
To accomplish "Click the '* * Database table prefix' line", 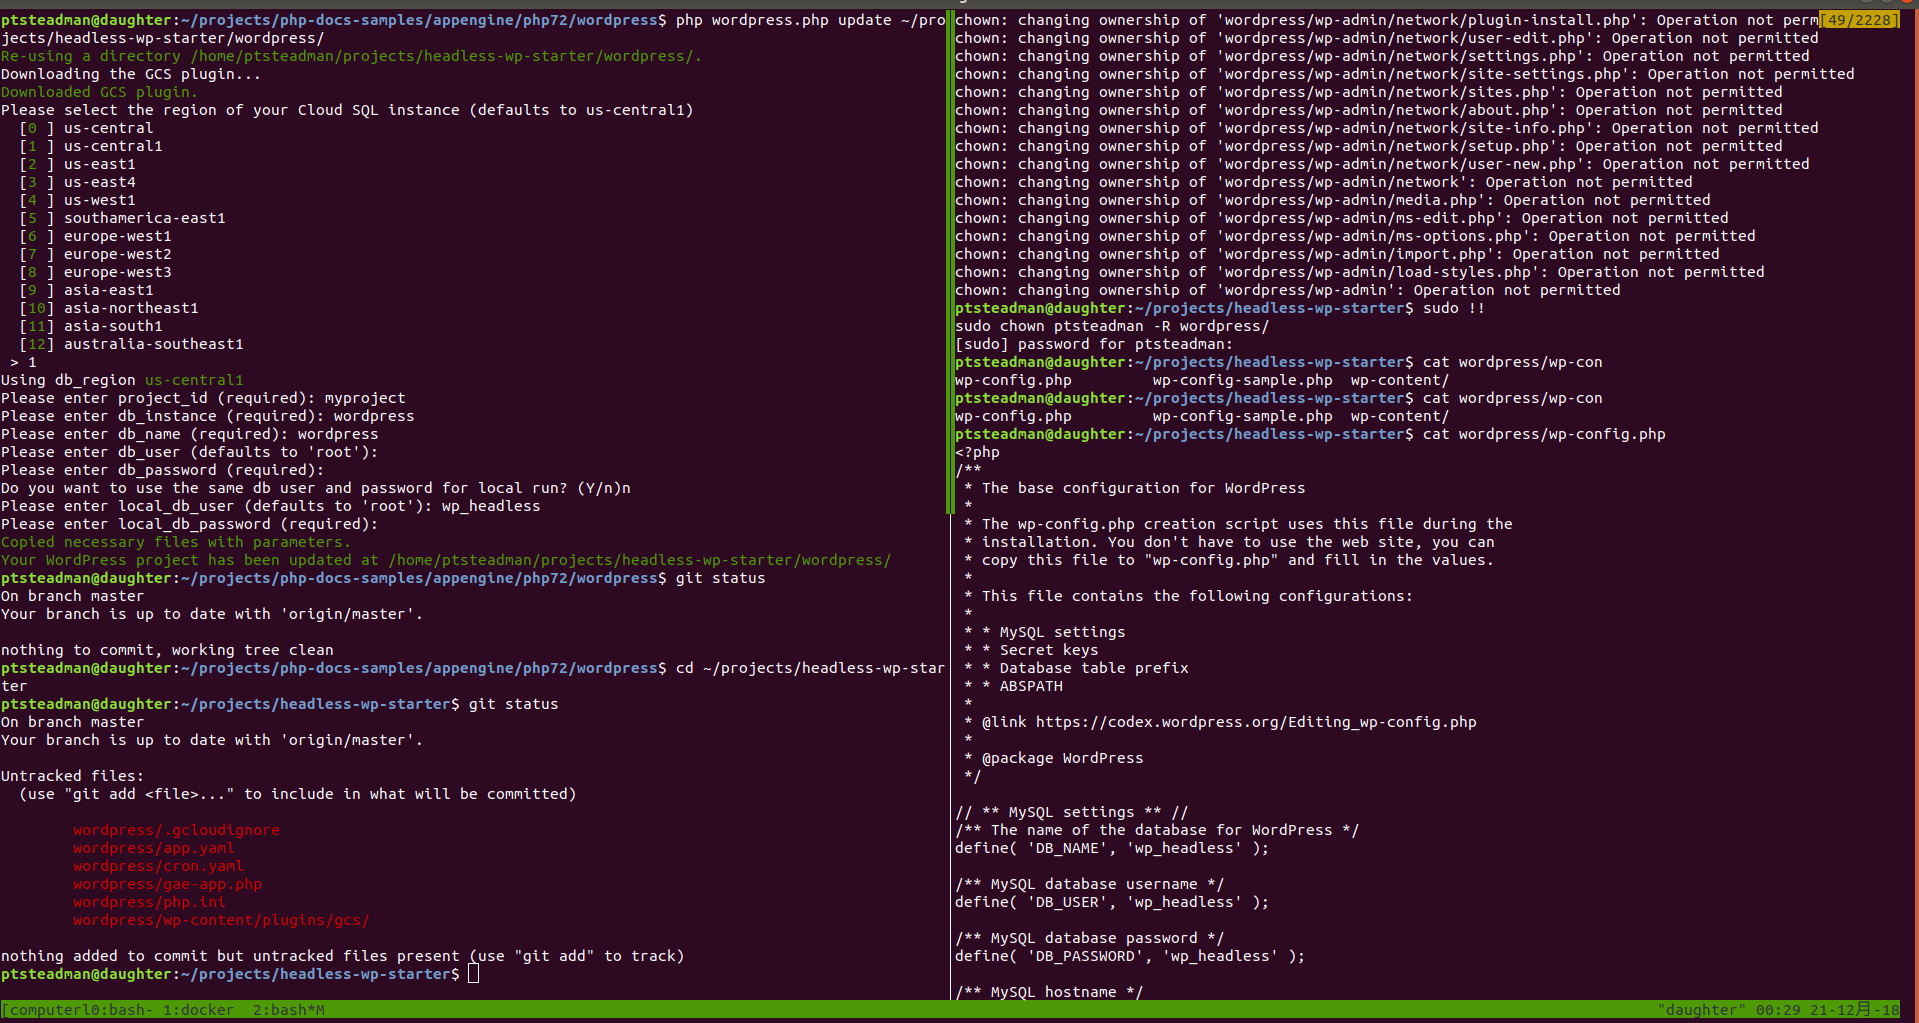I will coord(1076,668).
